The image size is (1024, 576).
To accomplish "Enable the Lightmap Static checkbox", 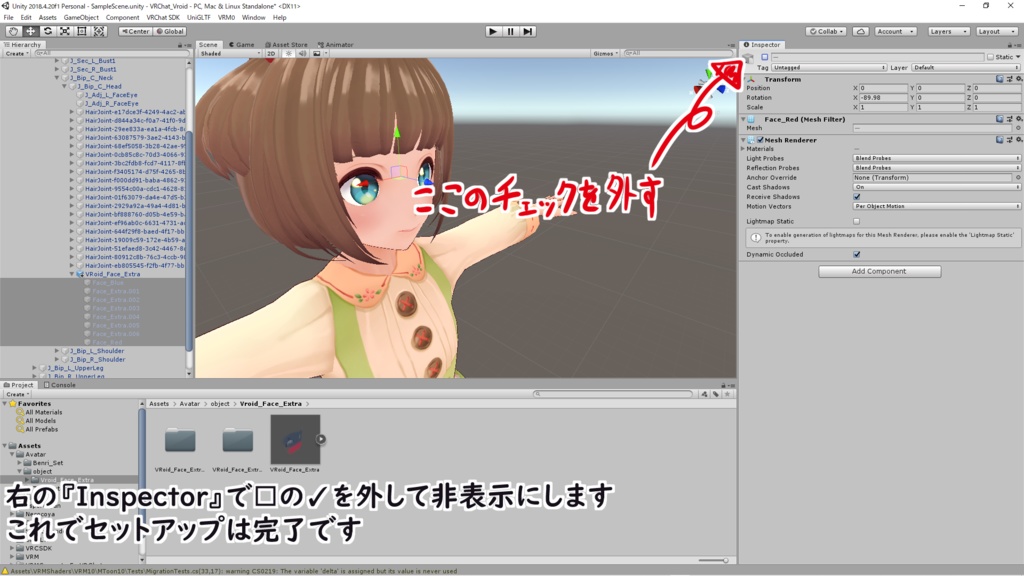I will [856, 222].
